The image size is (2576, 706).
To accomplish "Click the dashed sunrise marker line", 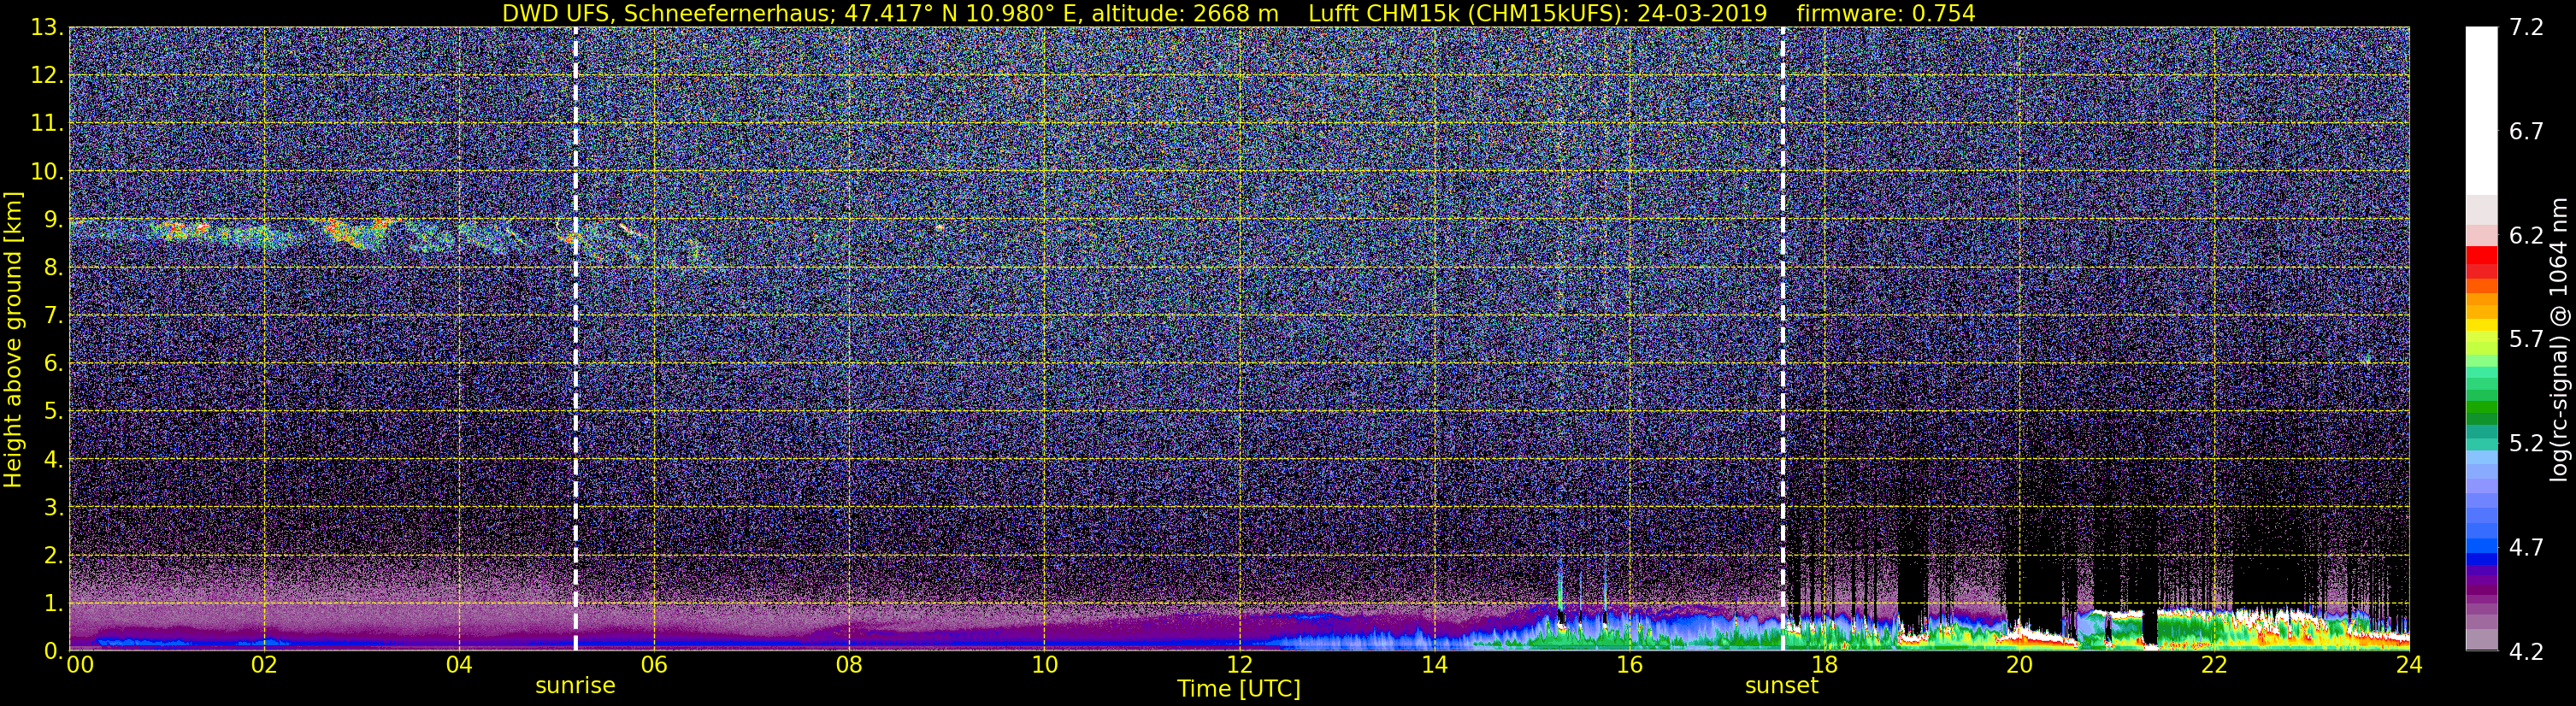I will [575, 338].
